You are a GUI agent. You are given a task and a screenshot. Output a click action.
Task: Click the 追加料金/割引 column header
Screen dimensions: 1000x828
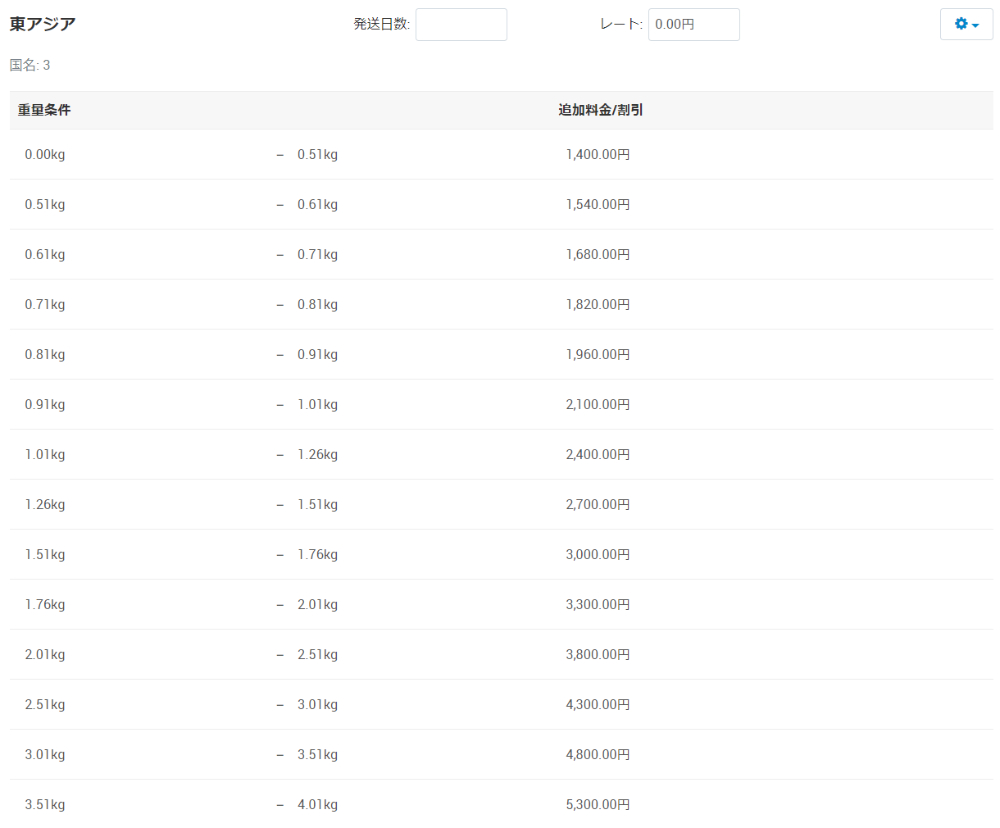[x=601, y=110]
